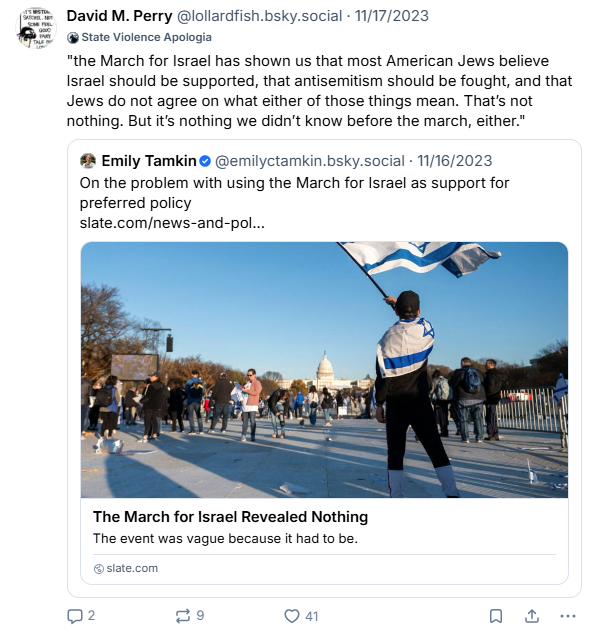Open Emily Tamkin's small avatar

point(88,161)
